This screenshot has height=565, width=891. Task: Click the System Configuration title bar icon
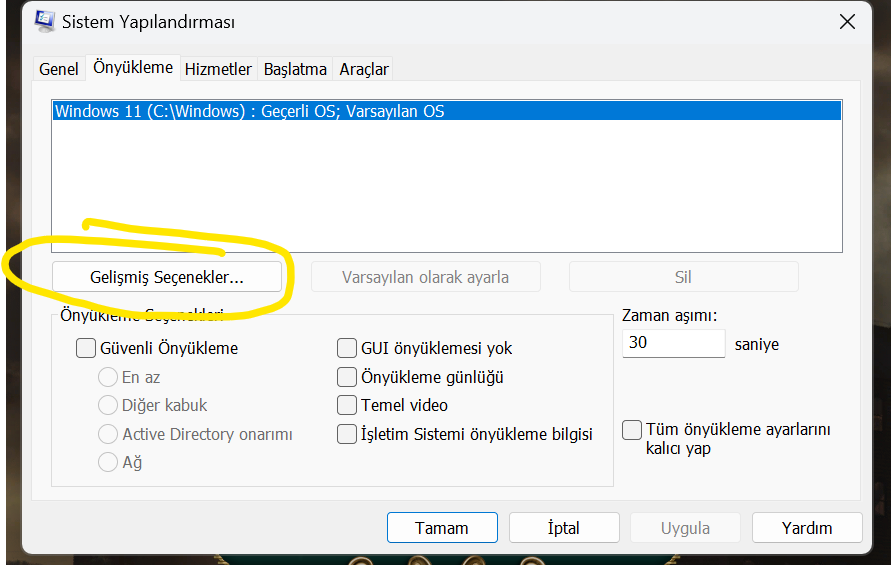pyautogui.click(x=44, y=22)
